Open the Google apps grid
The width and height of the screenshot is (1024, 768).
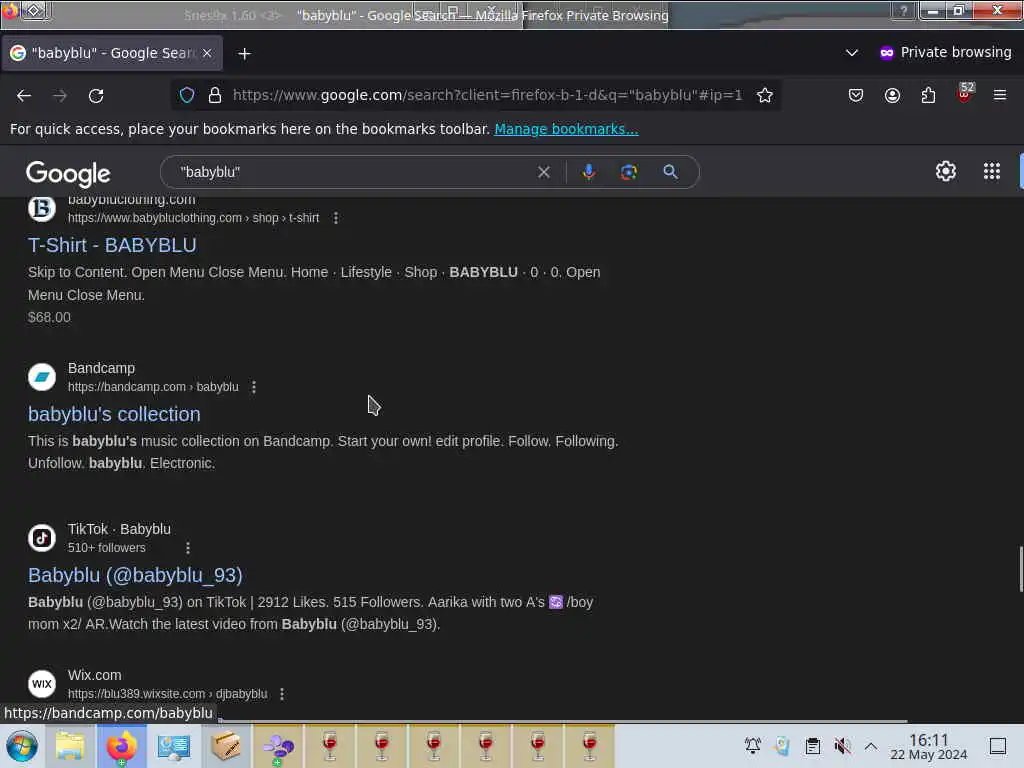(991, 171)
